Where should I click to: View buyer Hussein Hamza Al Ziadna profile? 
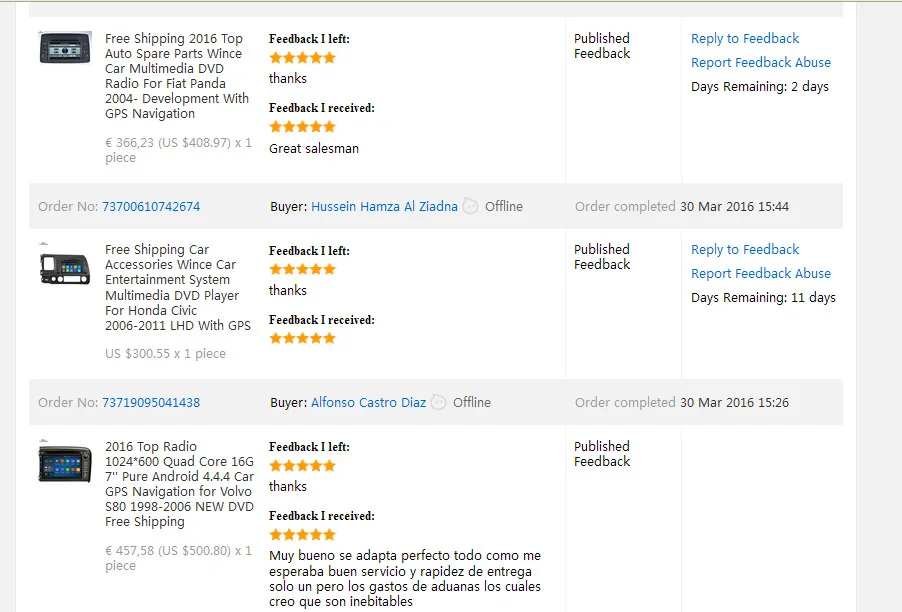[x=384, y=207]
